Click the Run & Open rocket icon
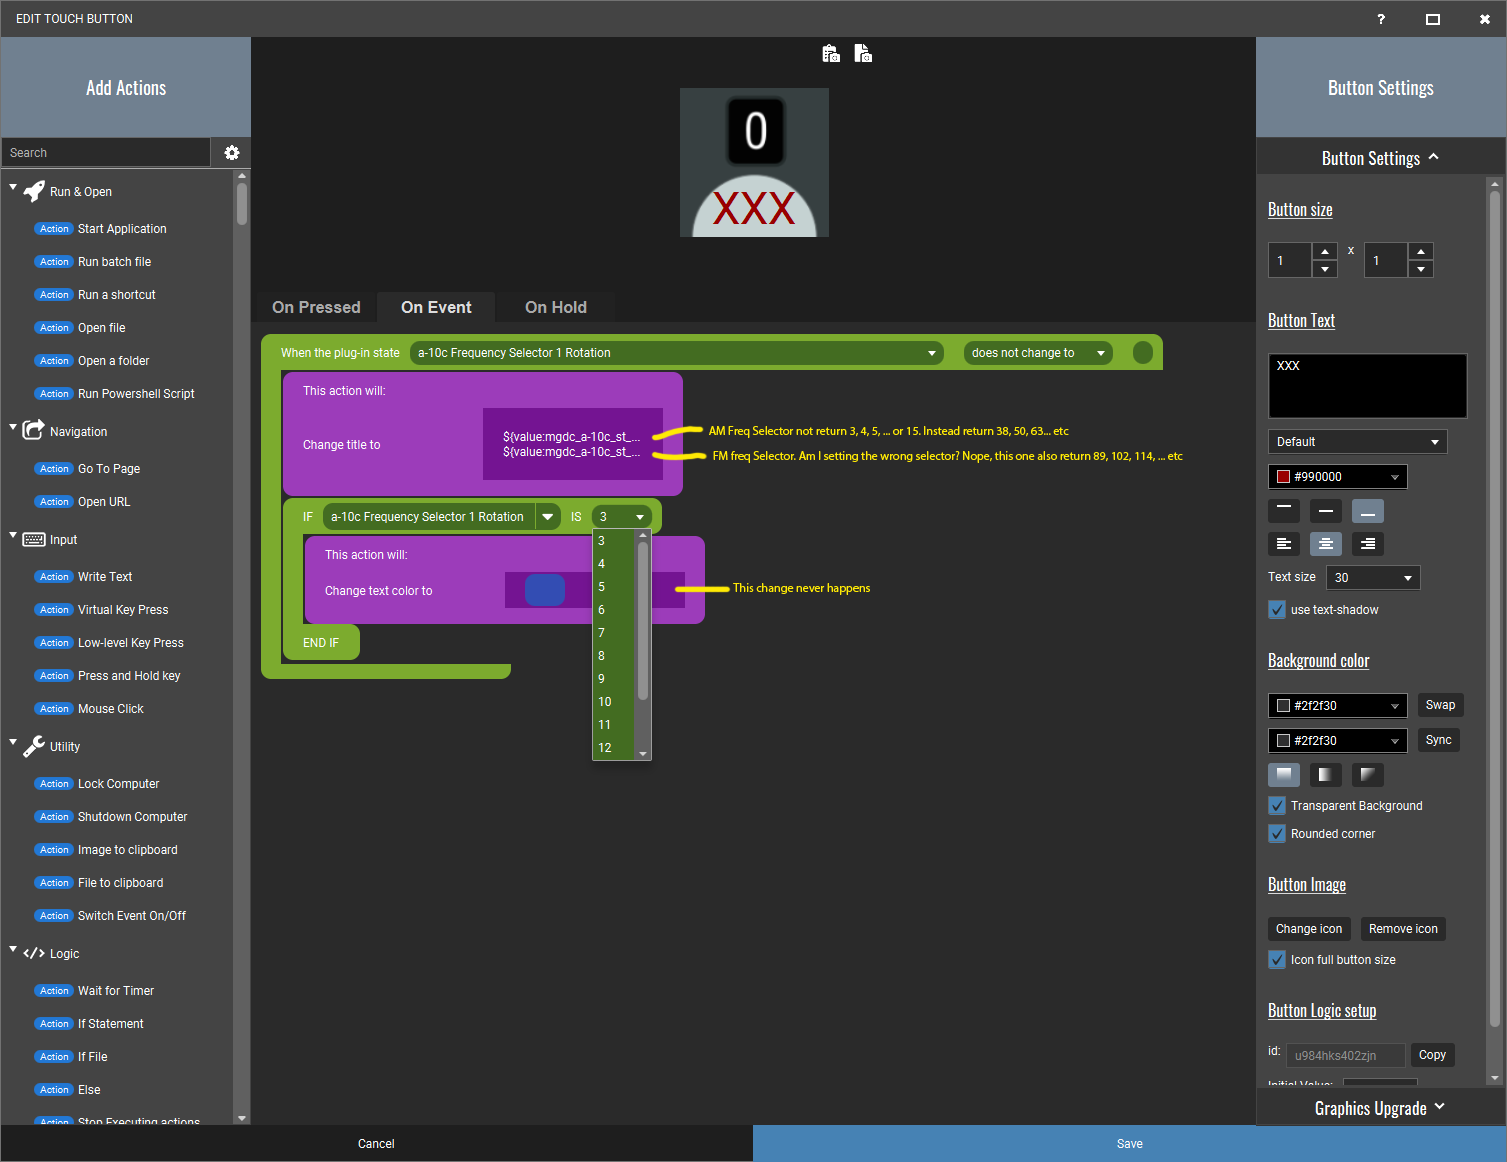 pos(34,191)
